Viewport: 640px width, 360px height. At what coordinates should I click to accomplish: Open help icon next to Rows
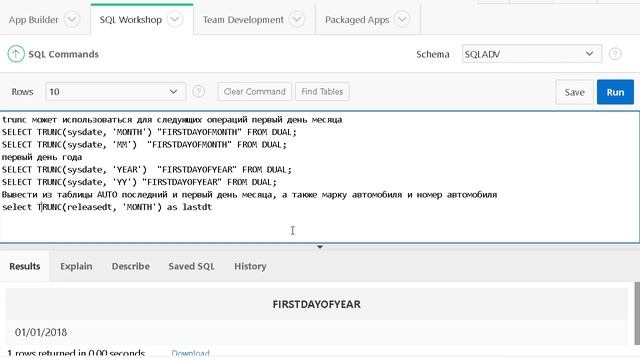point(198,91)
